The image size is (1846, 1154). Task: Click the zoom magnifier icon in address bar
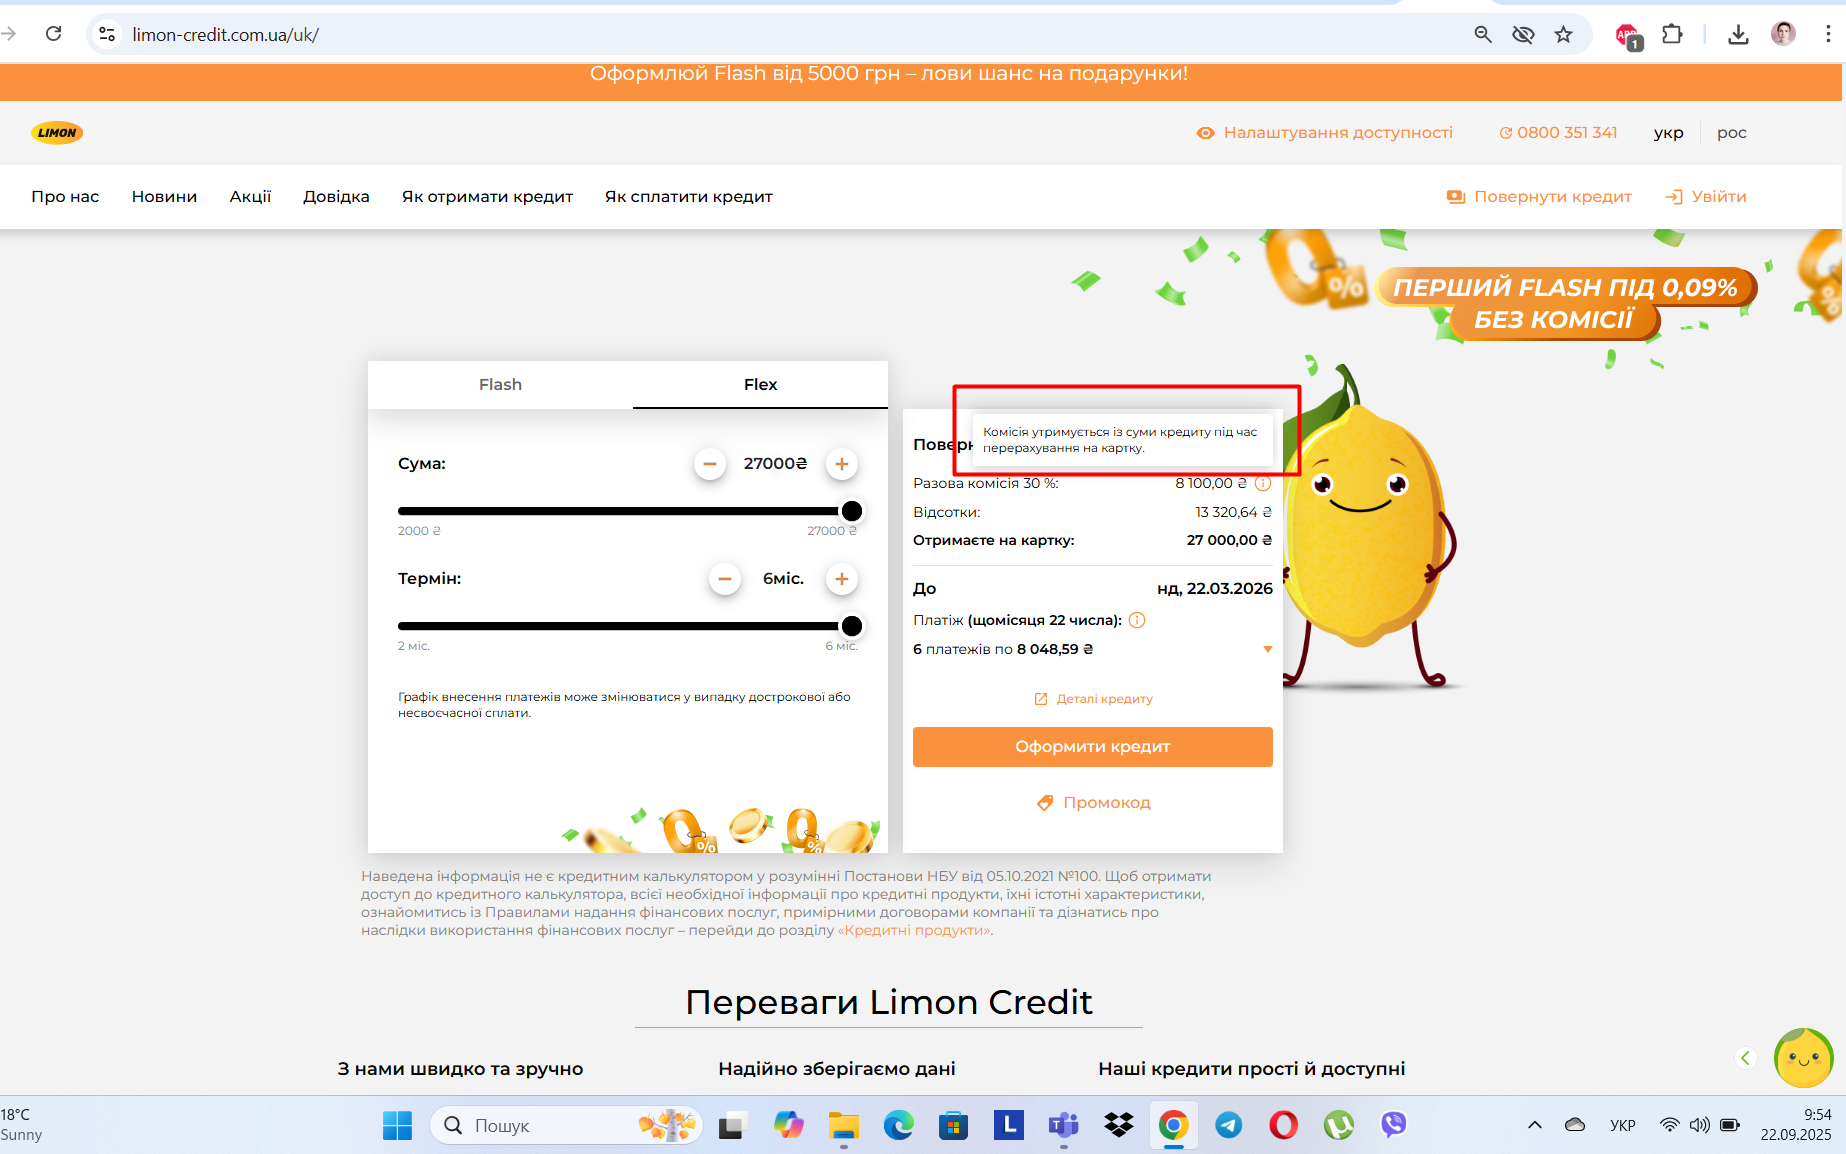tap(1483, 34)
